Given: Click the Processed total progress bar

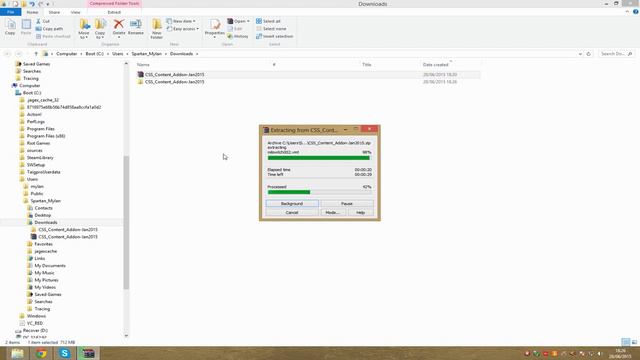Looking at the screenshot, I should (x=320, y=192).
